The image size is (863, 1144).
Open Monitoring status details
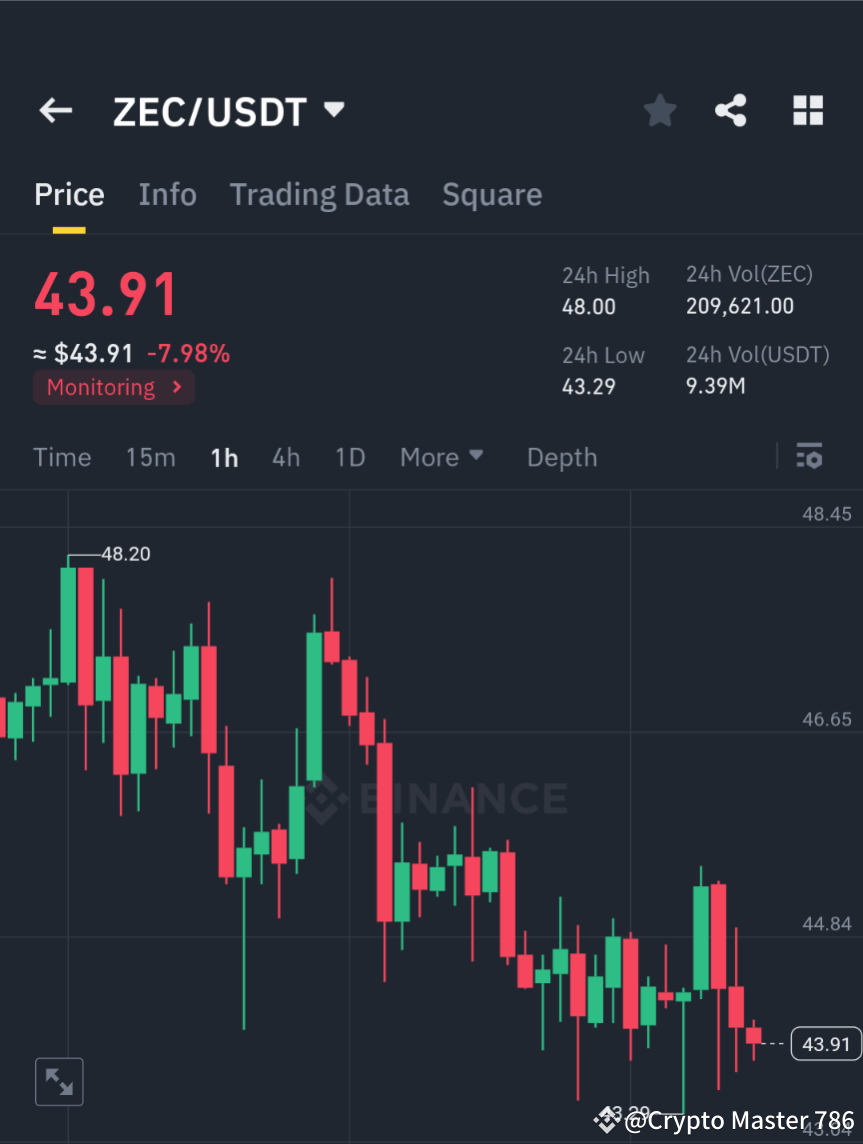coord(113,387)
